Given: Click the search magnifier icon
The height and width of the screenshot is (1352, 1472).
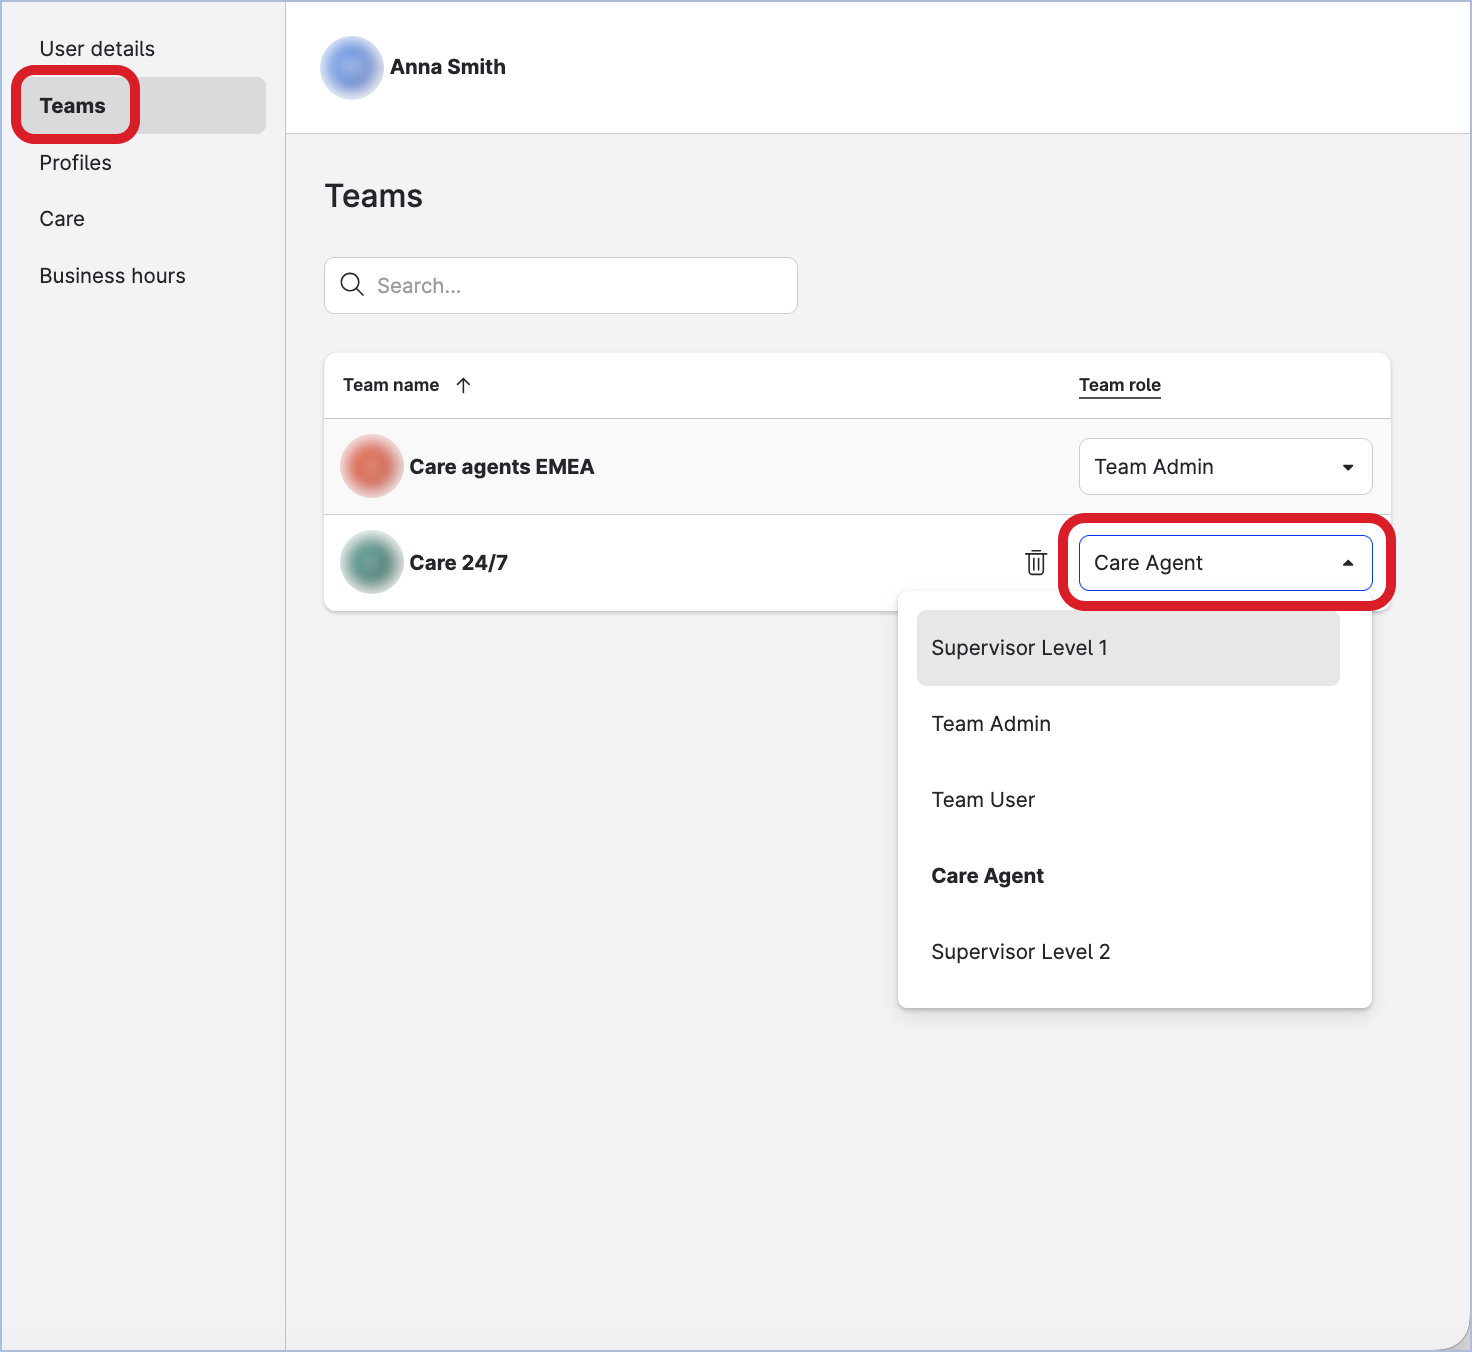Looking at the screenshot, I should [352, 285].
